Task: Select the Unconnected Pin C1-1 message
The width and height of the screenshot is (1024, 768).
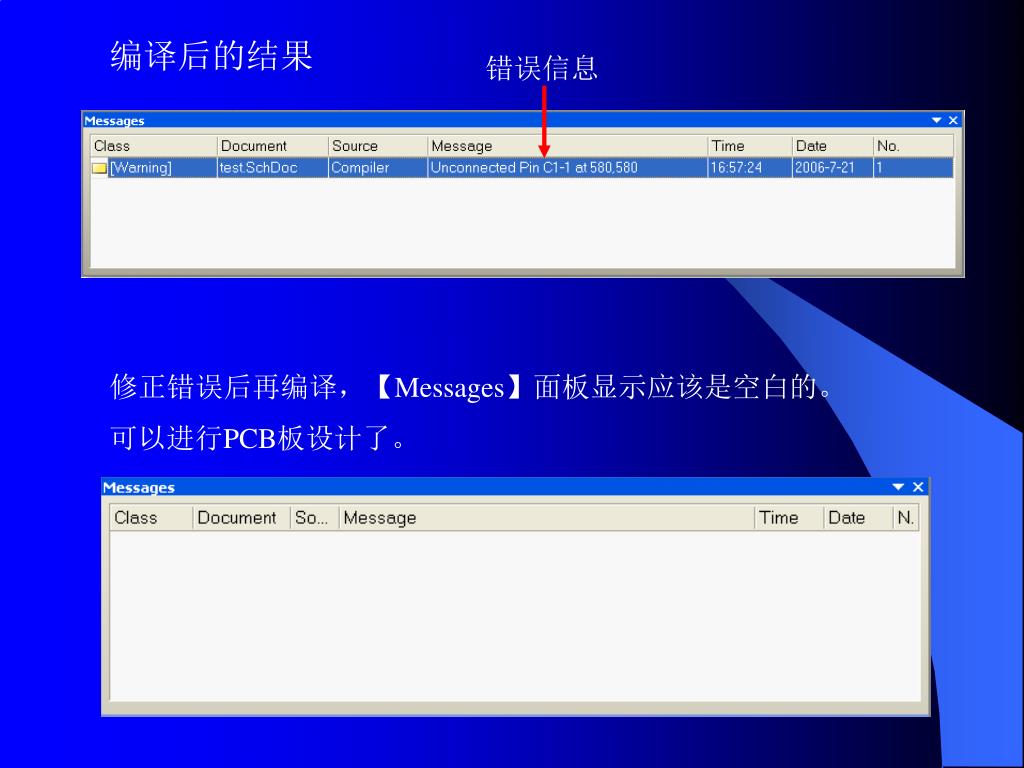Action: (567, 168)
